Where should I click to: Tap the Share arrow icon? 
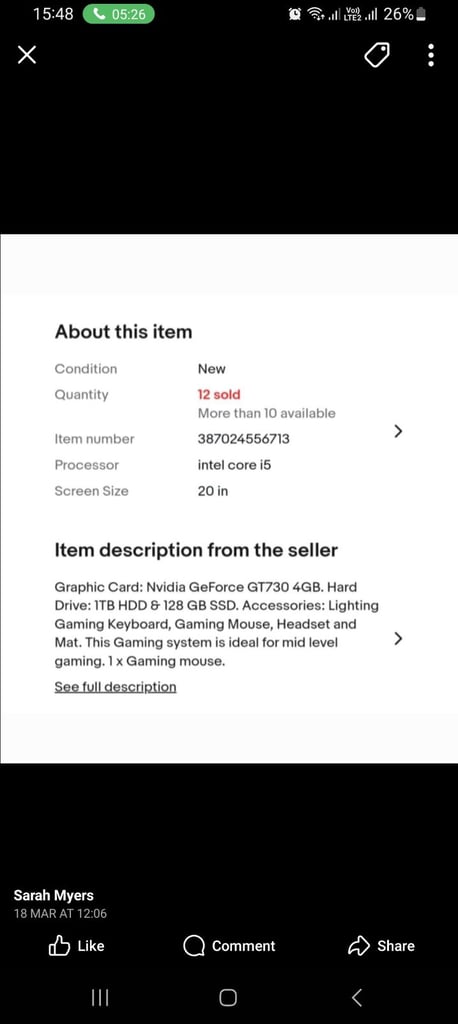pyautogui.click(x=359, y=946)
